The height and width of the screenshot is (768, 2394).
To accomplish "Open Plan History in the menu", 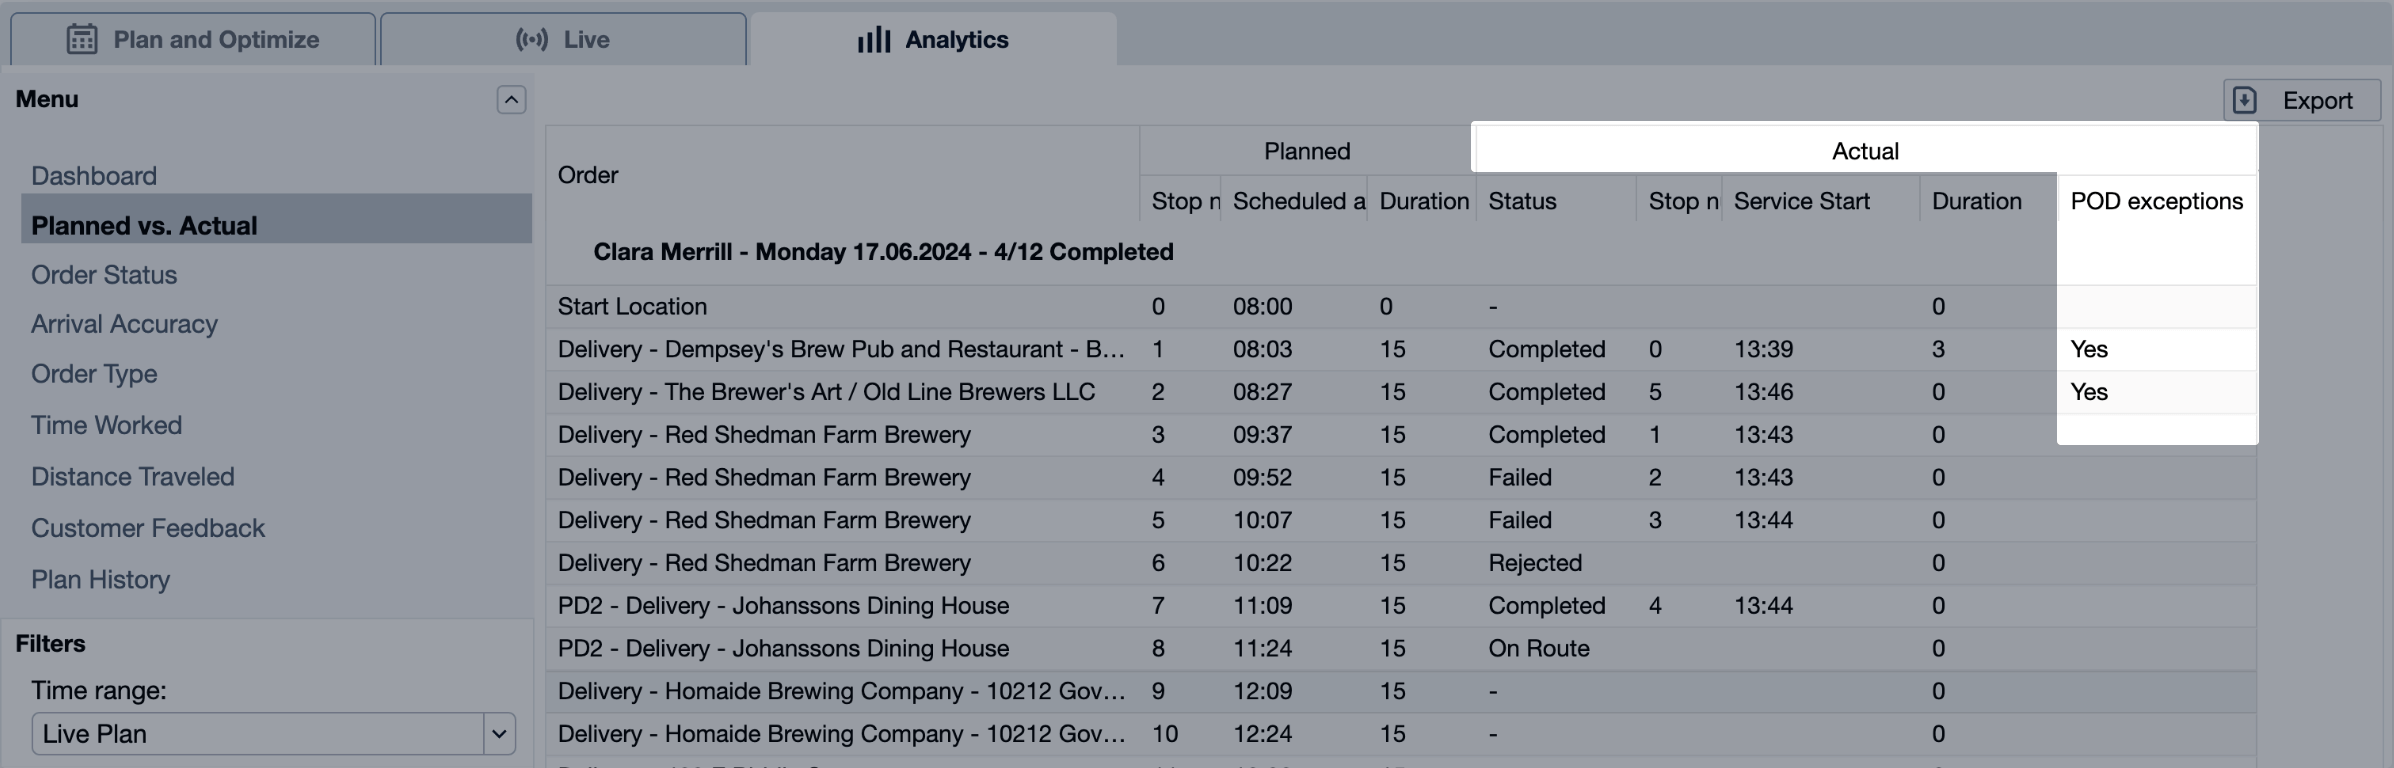I will pyautogui.click(x=100, y=580).
